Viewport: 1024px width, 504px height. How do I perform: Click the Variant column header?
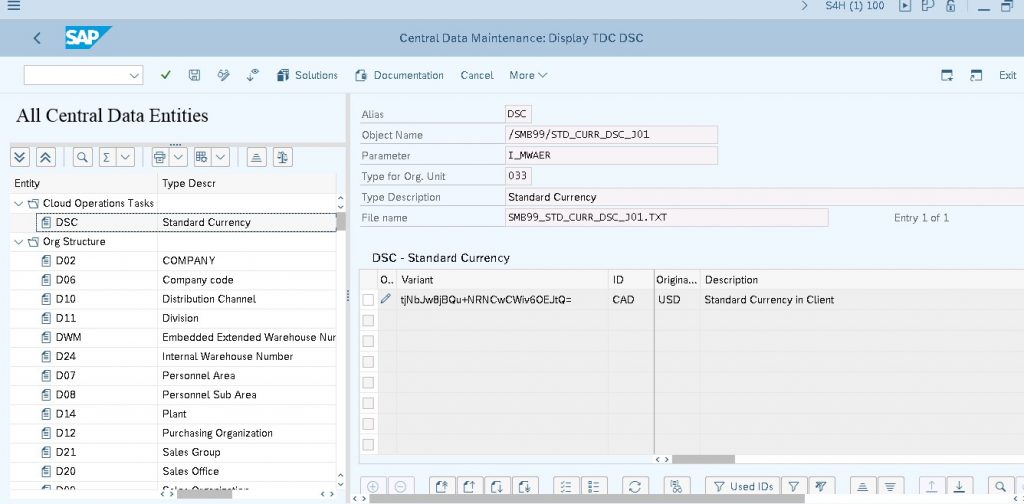[x=503, y=280]
